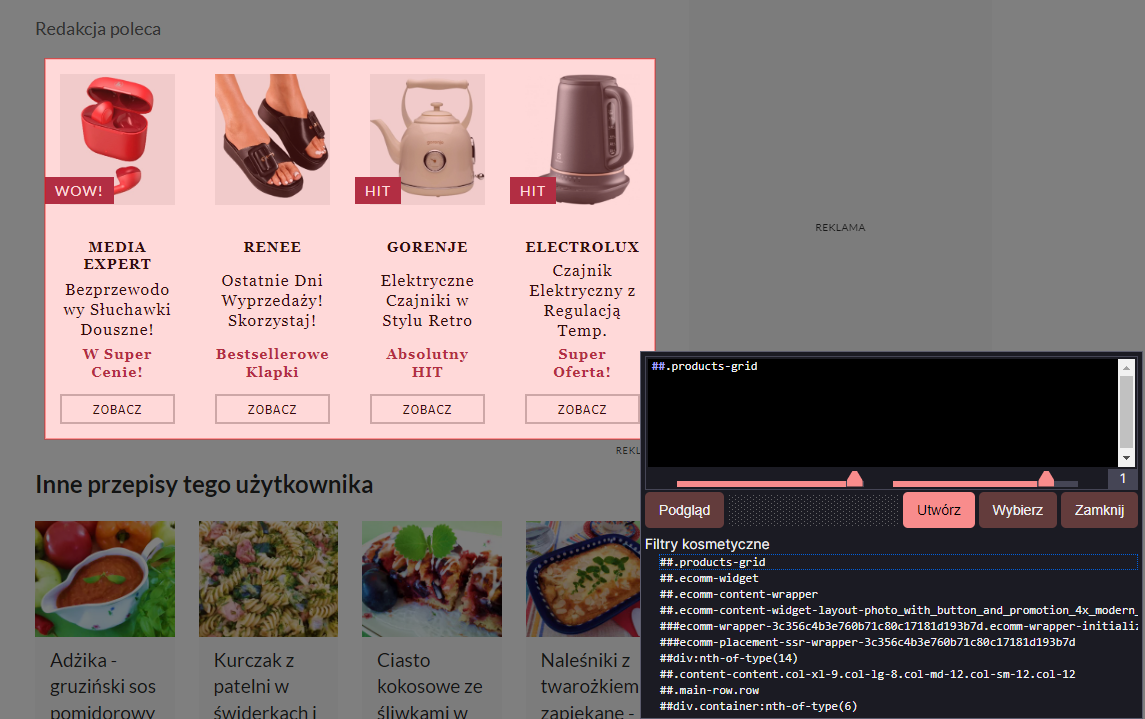Open Adżika gruziński sos recipe thumbnail
The width and height of the screenshot is (1145, 719).
tap(105, 579)
